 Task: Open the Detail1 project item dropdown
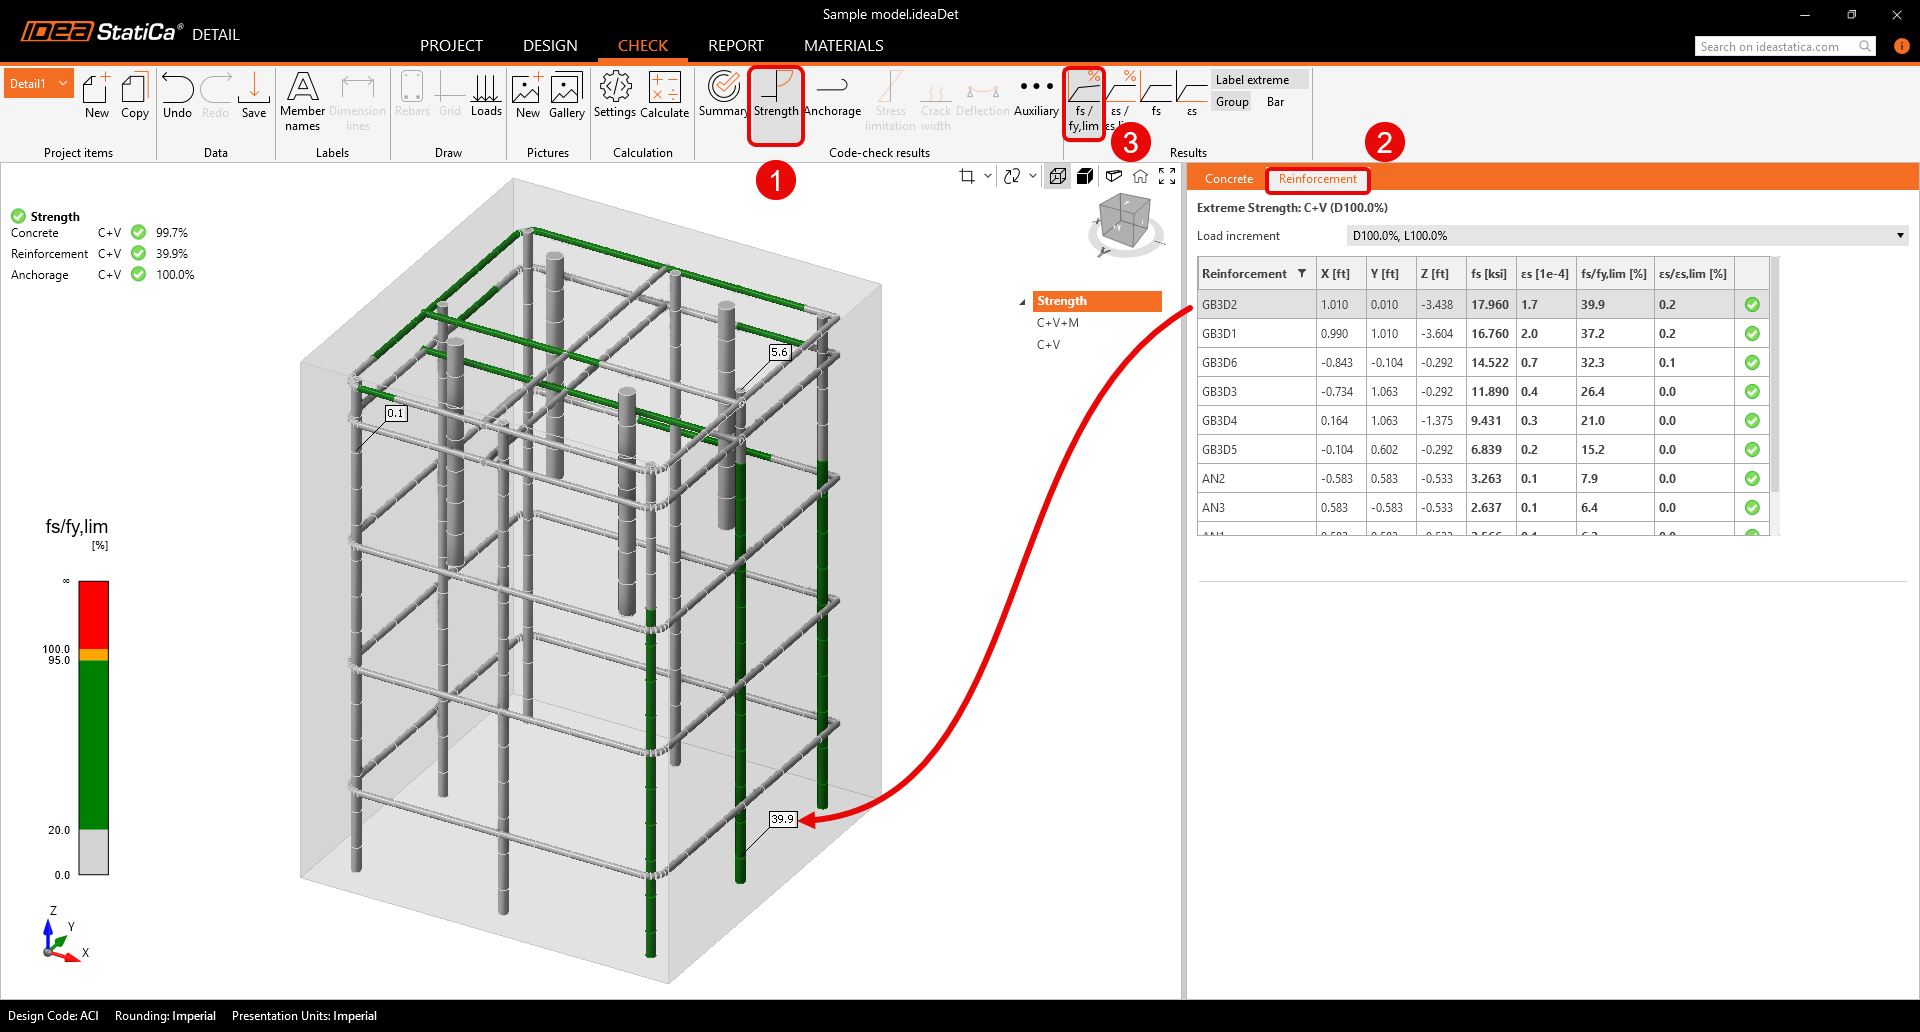[61, 83]
